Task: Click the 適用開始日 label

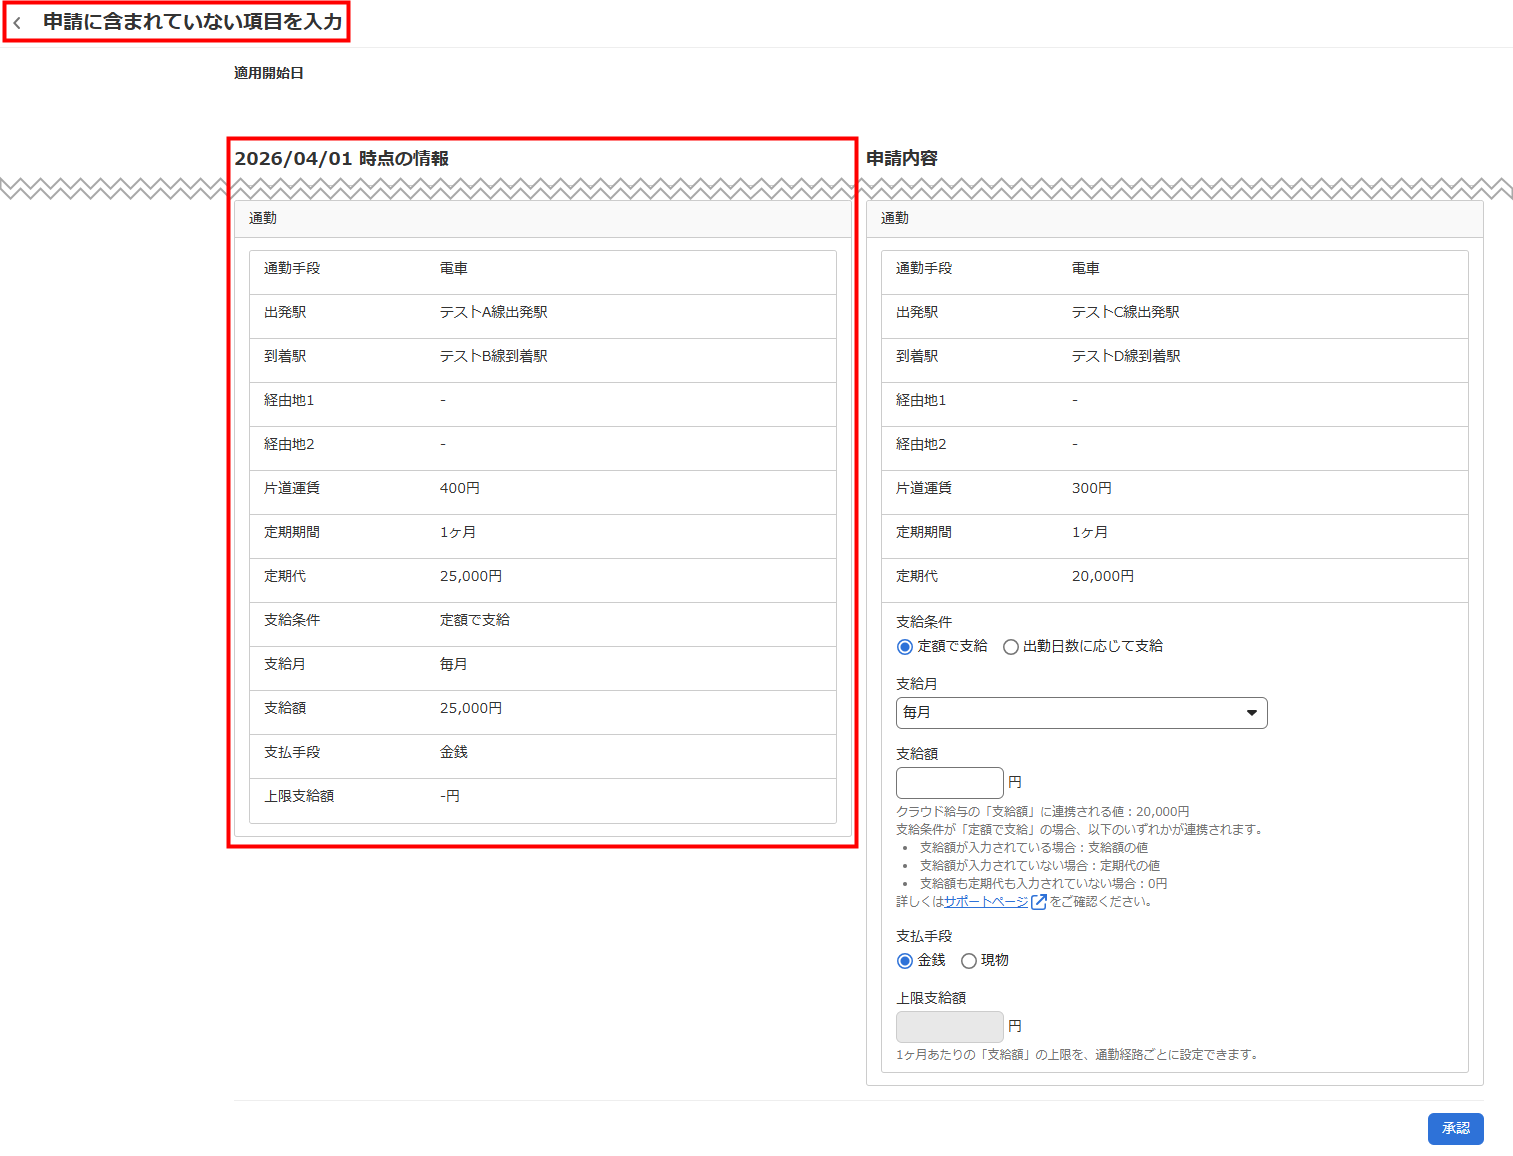Action: coord(268,73)
